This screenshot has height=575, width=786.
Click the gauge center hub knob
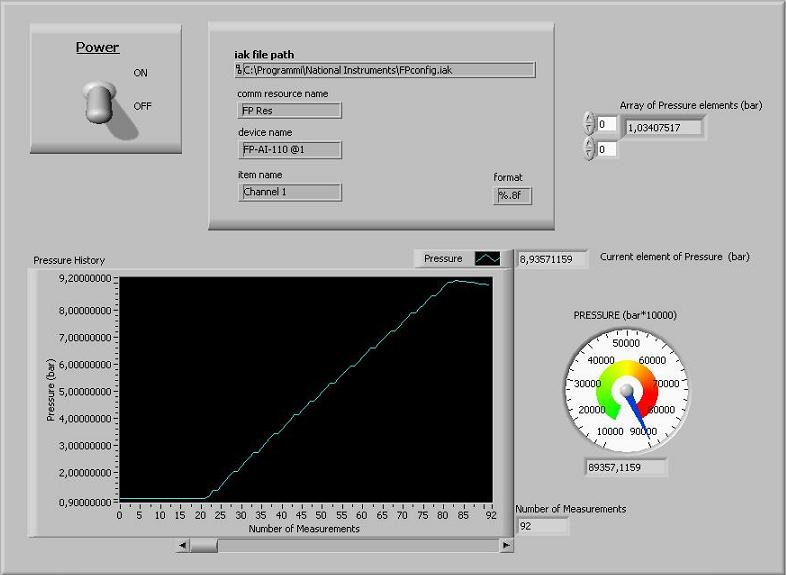point(627,391)
